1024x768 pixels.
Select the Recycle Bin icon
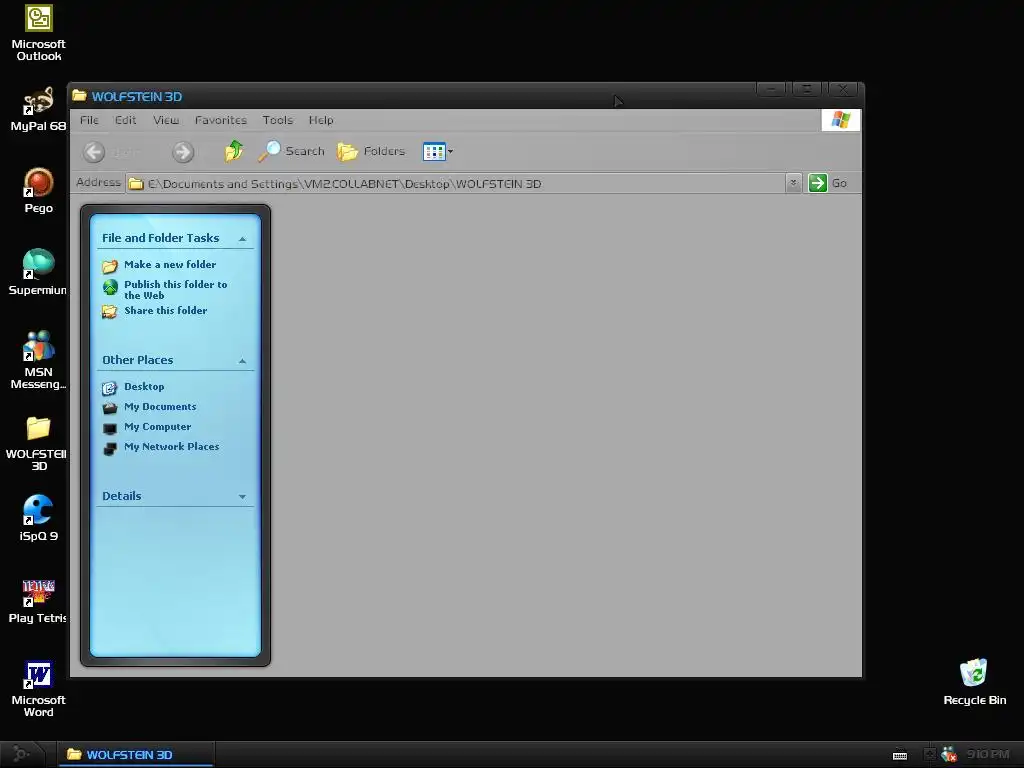tap(974, 682)
